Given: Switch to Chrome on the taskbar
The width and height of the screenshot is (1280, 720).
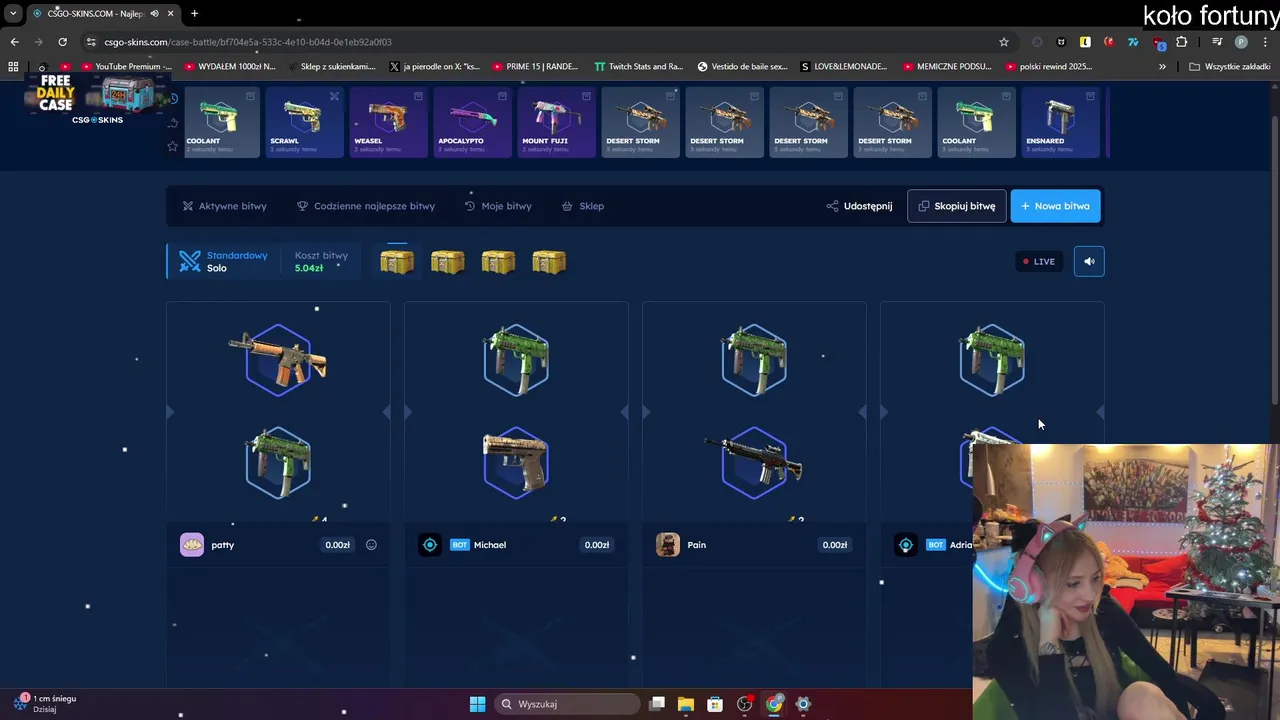Looking at the screenshot, I should (774, 704).
